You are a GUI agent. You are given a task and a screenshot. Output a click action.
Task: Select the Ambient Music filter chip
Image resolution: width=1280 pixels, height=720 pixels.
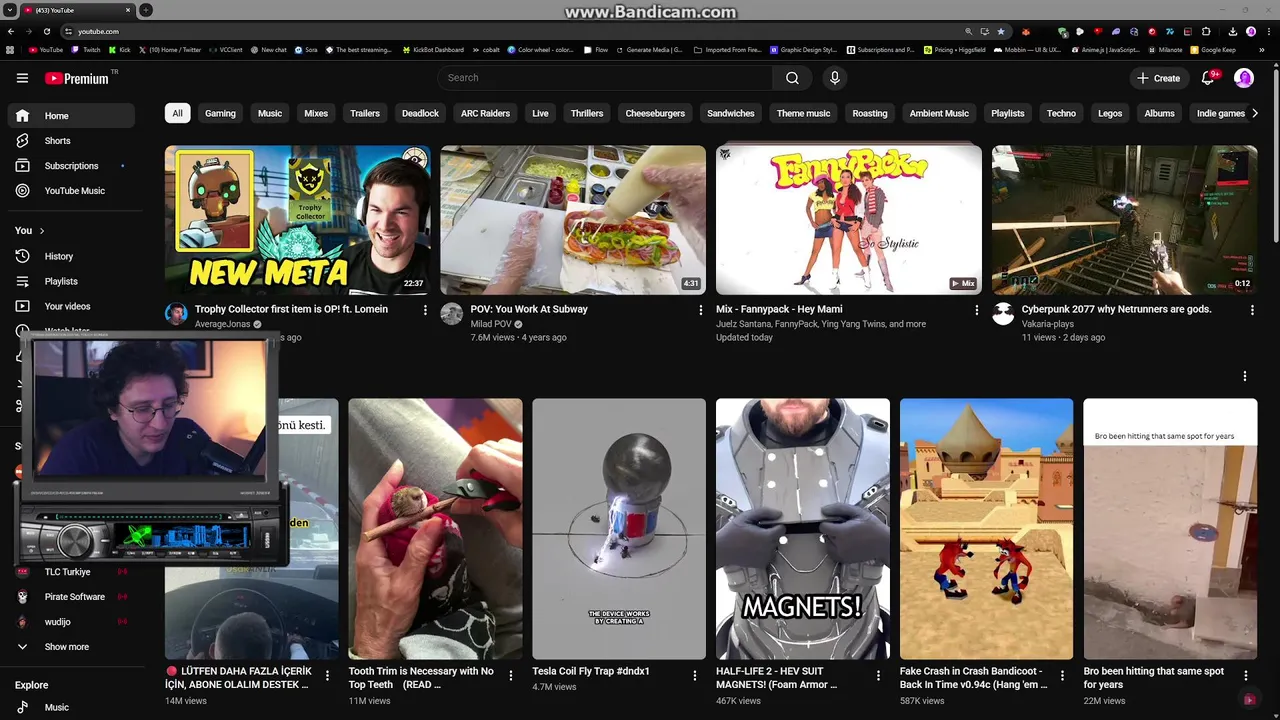coord(939,114)
